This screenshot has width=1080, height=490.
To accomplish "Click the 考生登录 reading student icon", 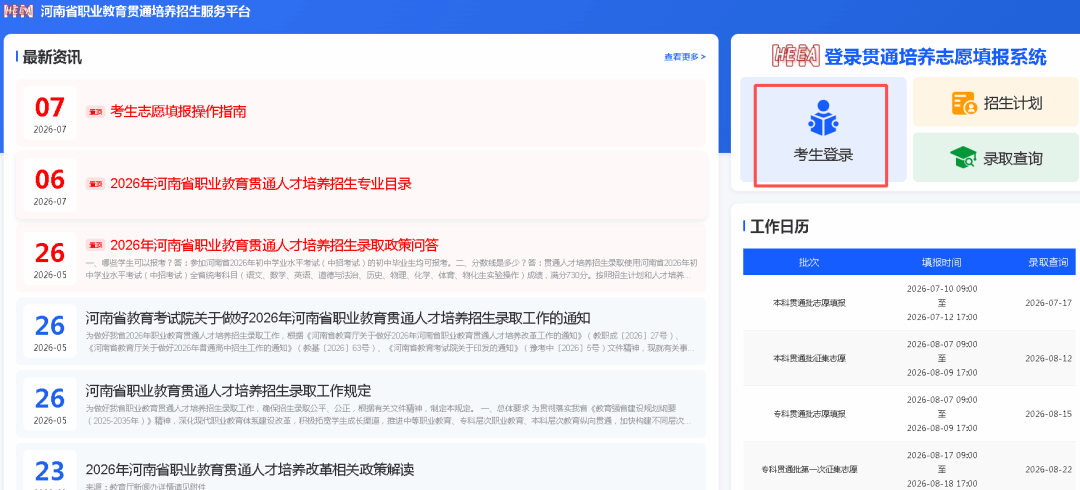I will point(822,119).
